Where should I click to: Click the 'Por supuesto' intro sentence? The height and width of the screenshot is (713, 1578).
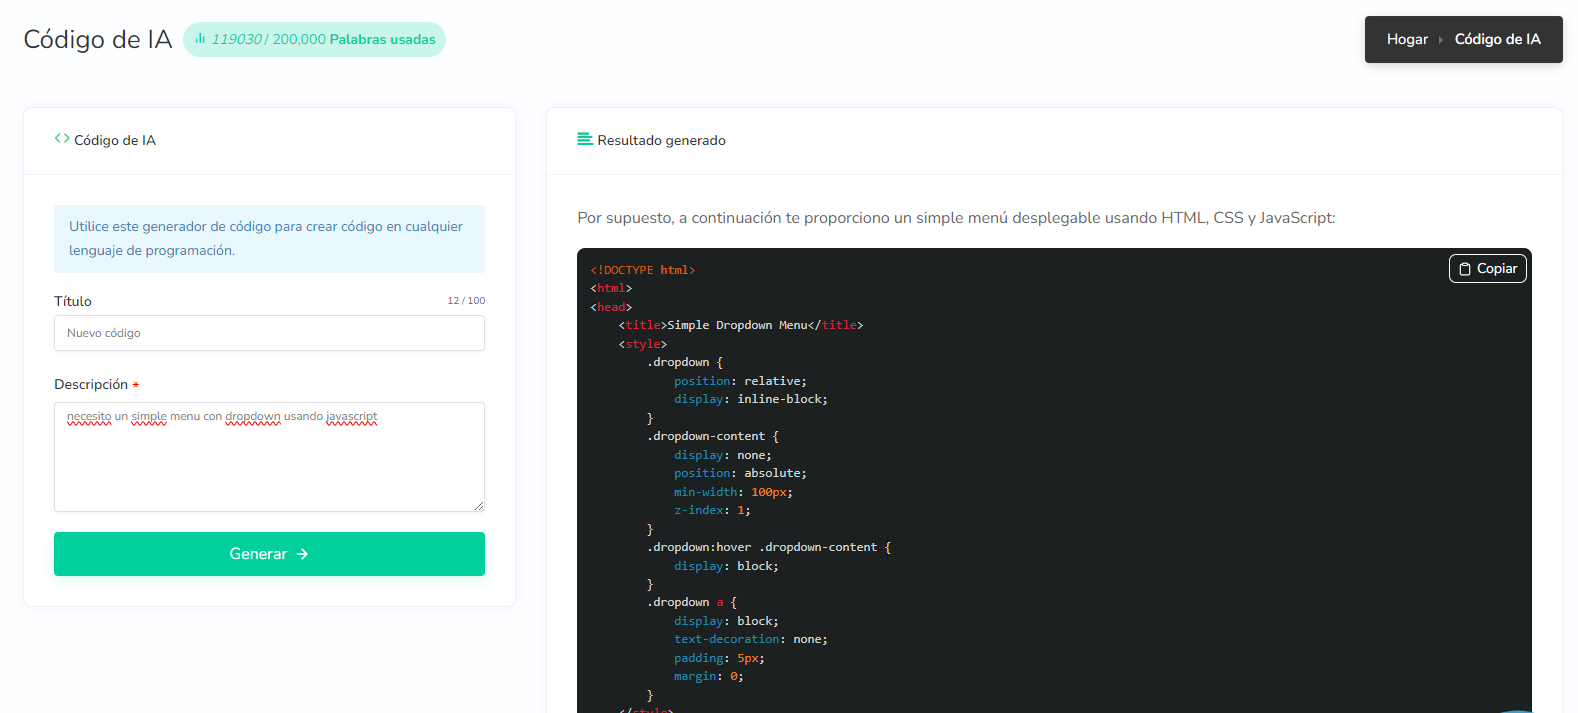(956, 218)
